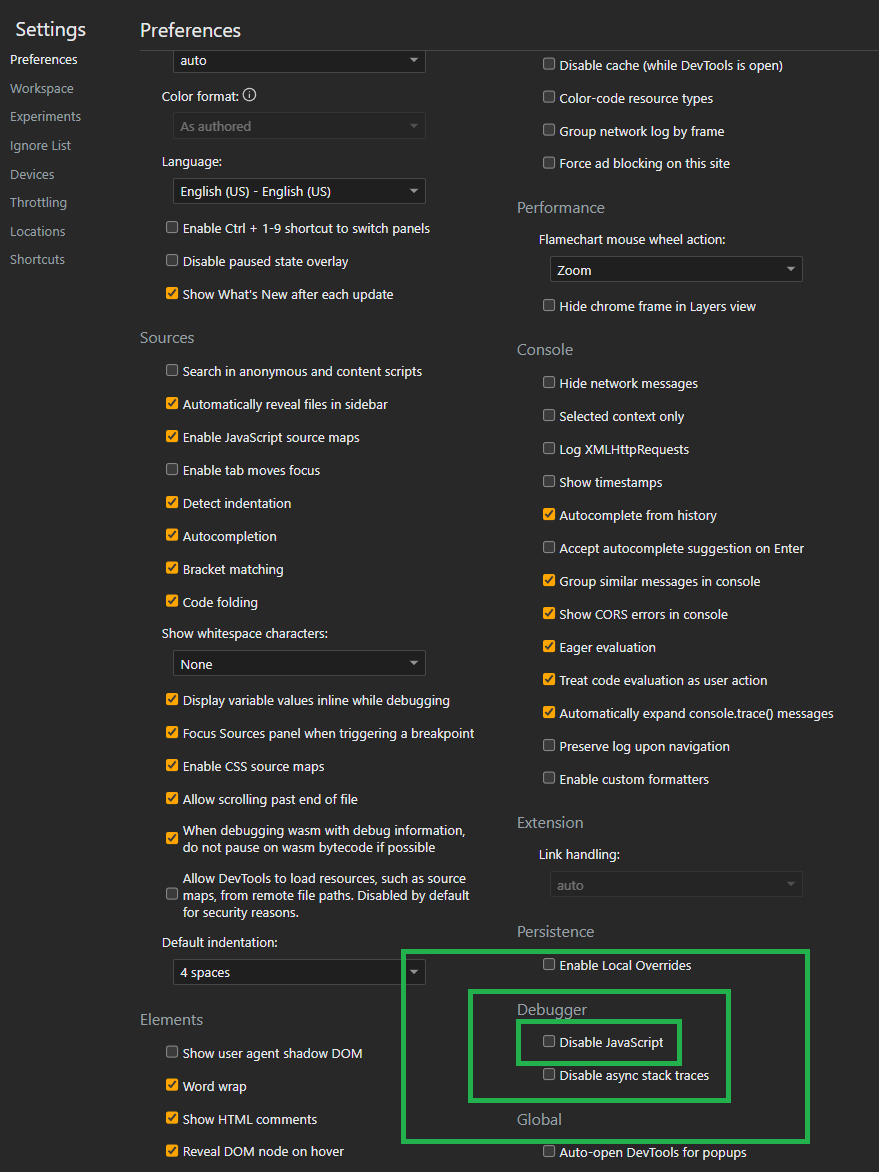
Task: Turn off Word wrap checkbox
Action: 172,1085
